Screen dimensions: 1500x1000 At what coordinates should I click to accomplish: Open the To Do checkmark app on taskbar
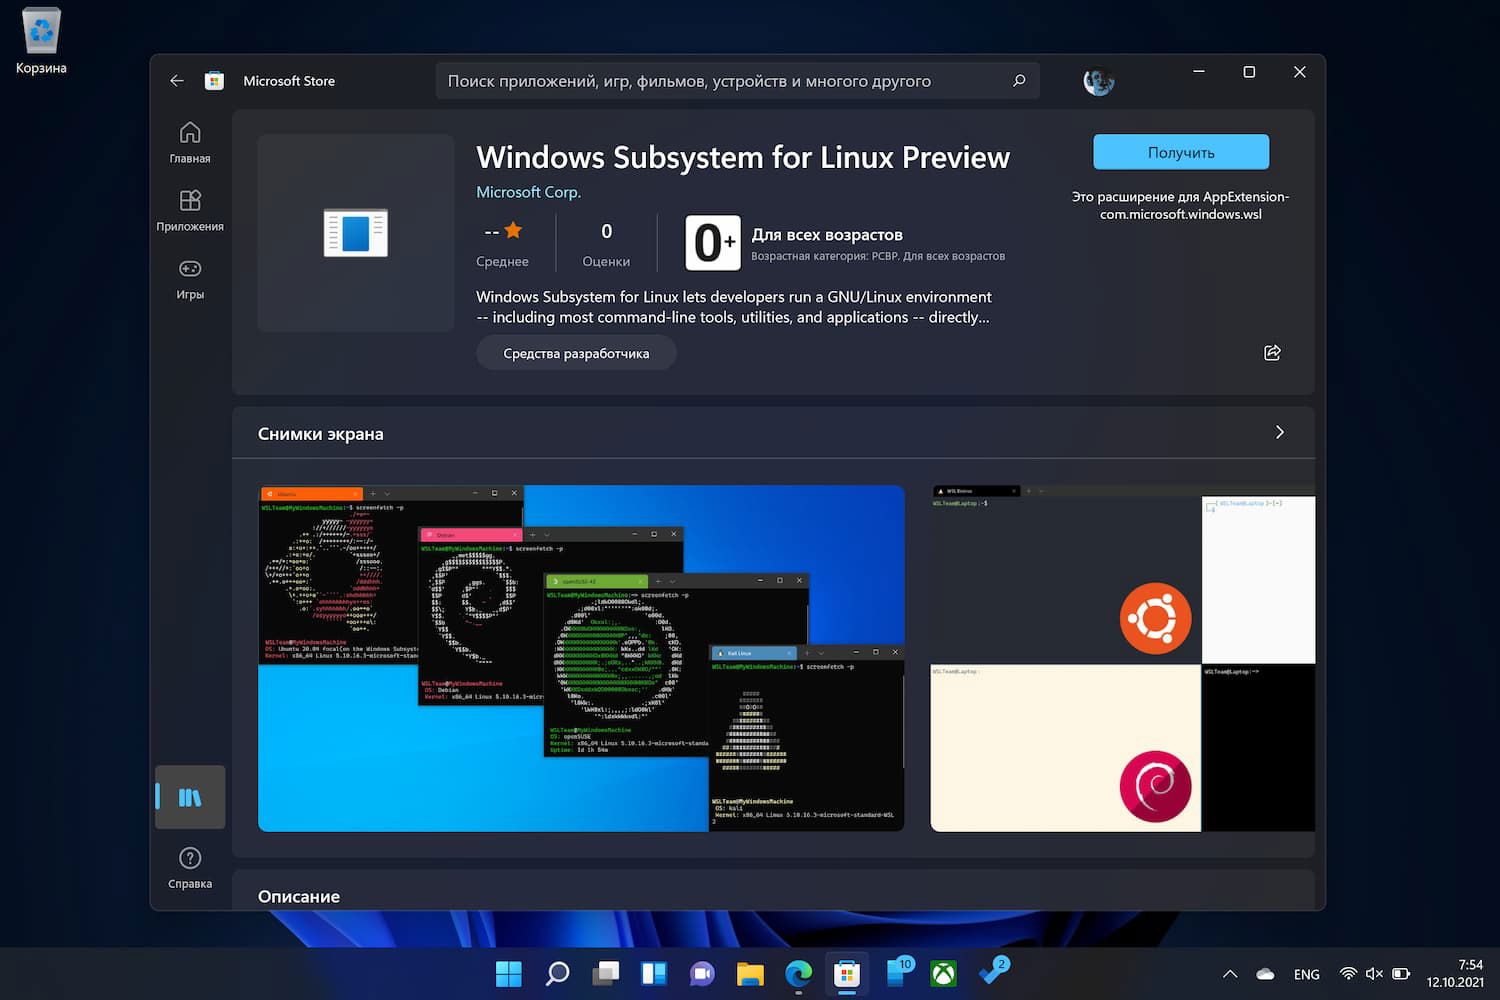click(x=993, y=972)
